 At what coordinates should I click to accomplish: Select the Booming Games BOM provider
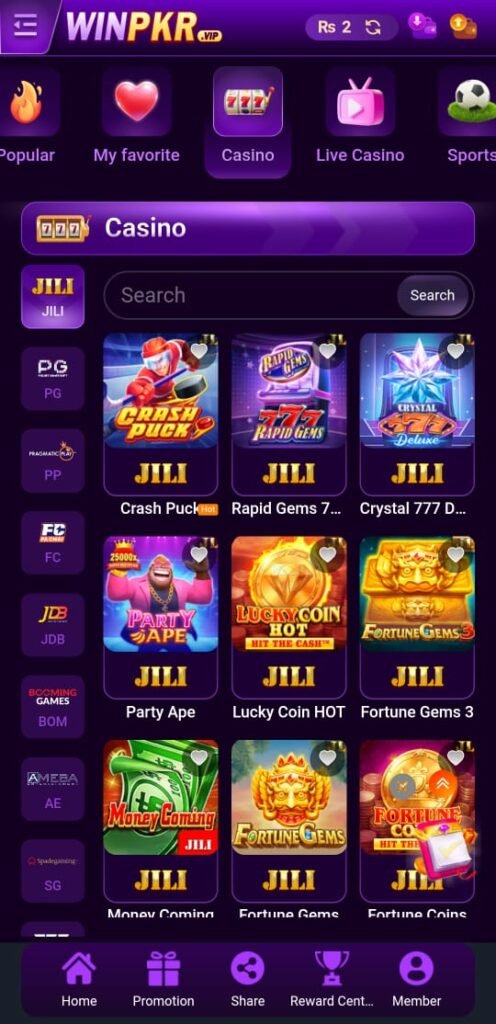[x=53, y=707]
